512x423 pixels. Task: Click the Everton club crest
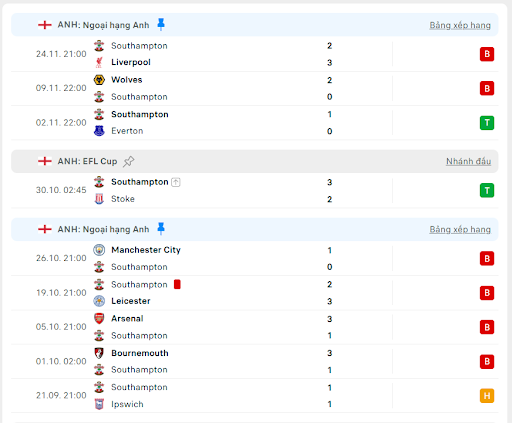point(99,131)
